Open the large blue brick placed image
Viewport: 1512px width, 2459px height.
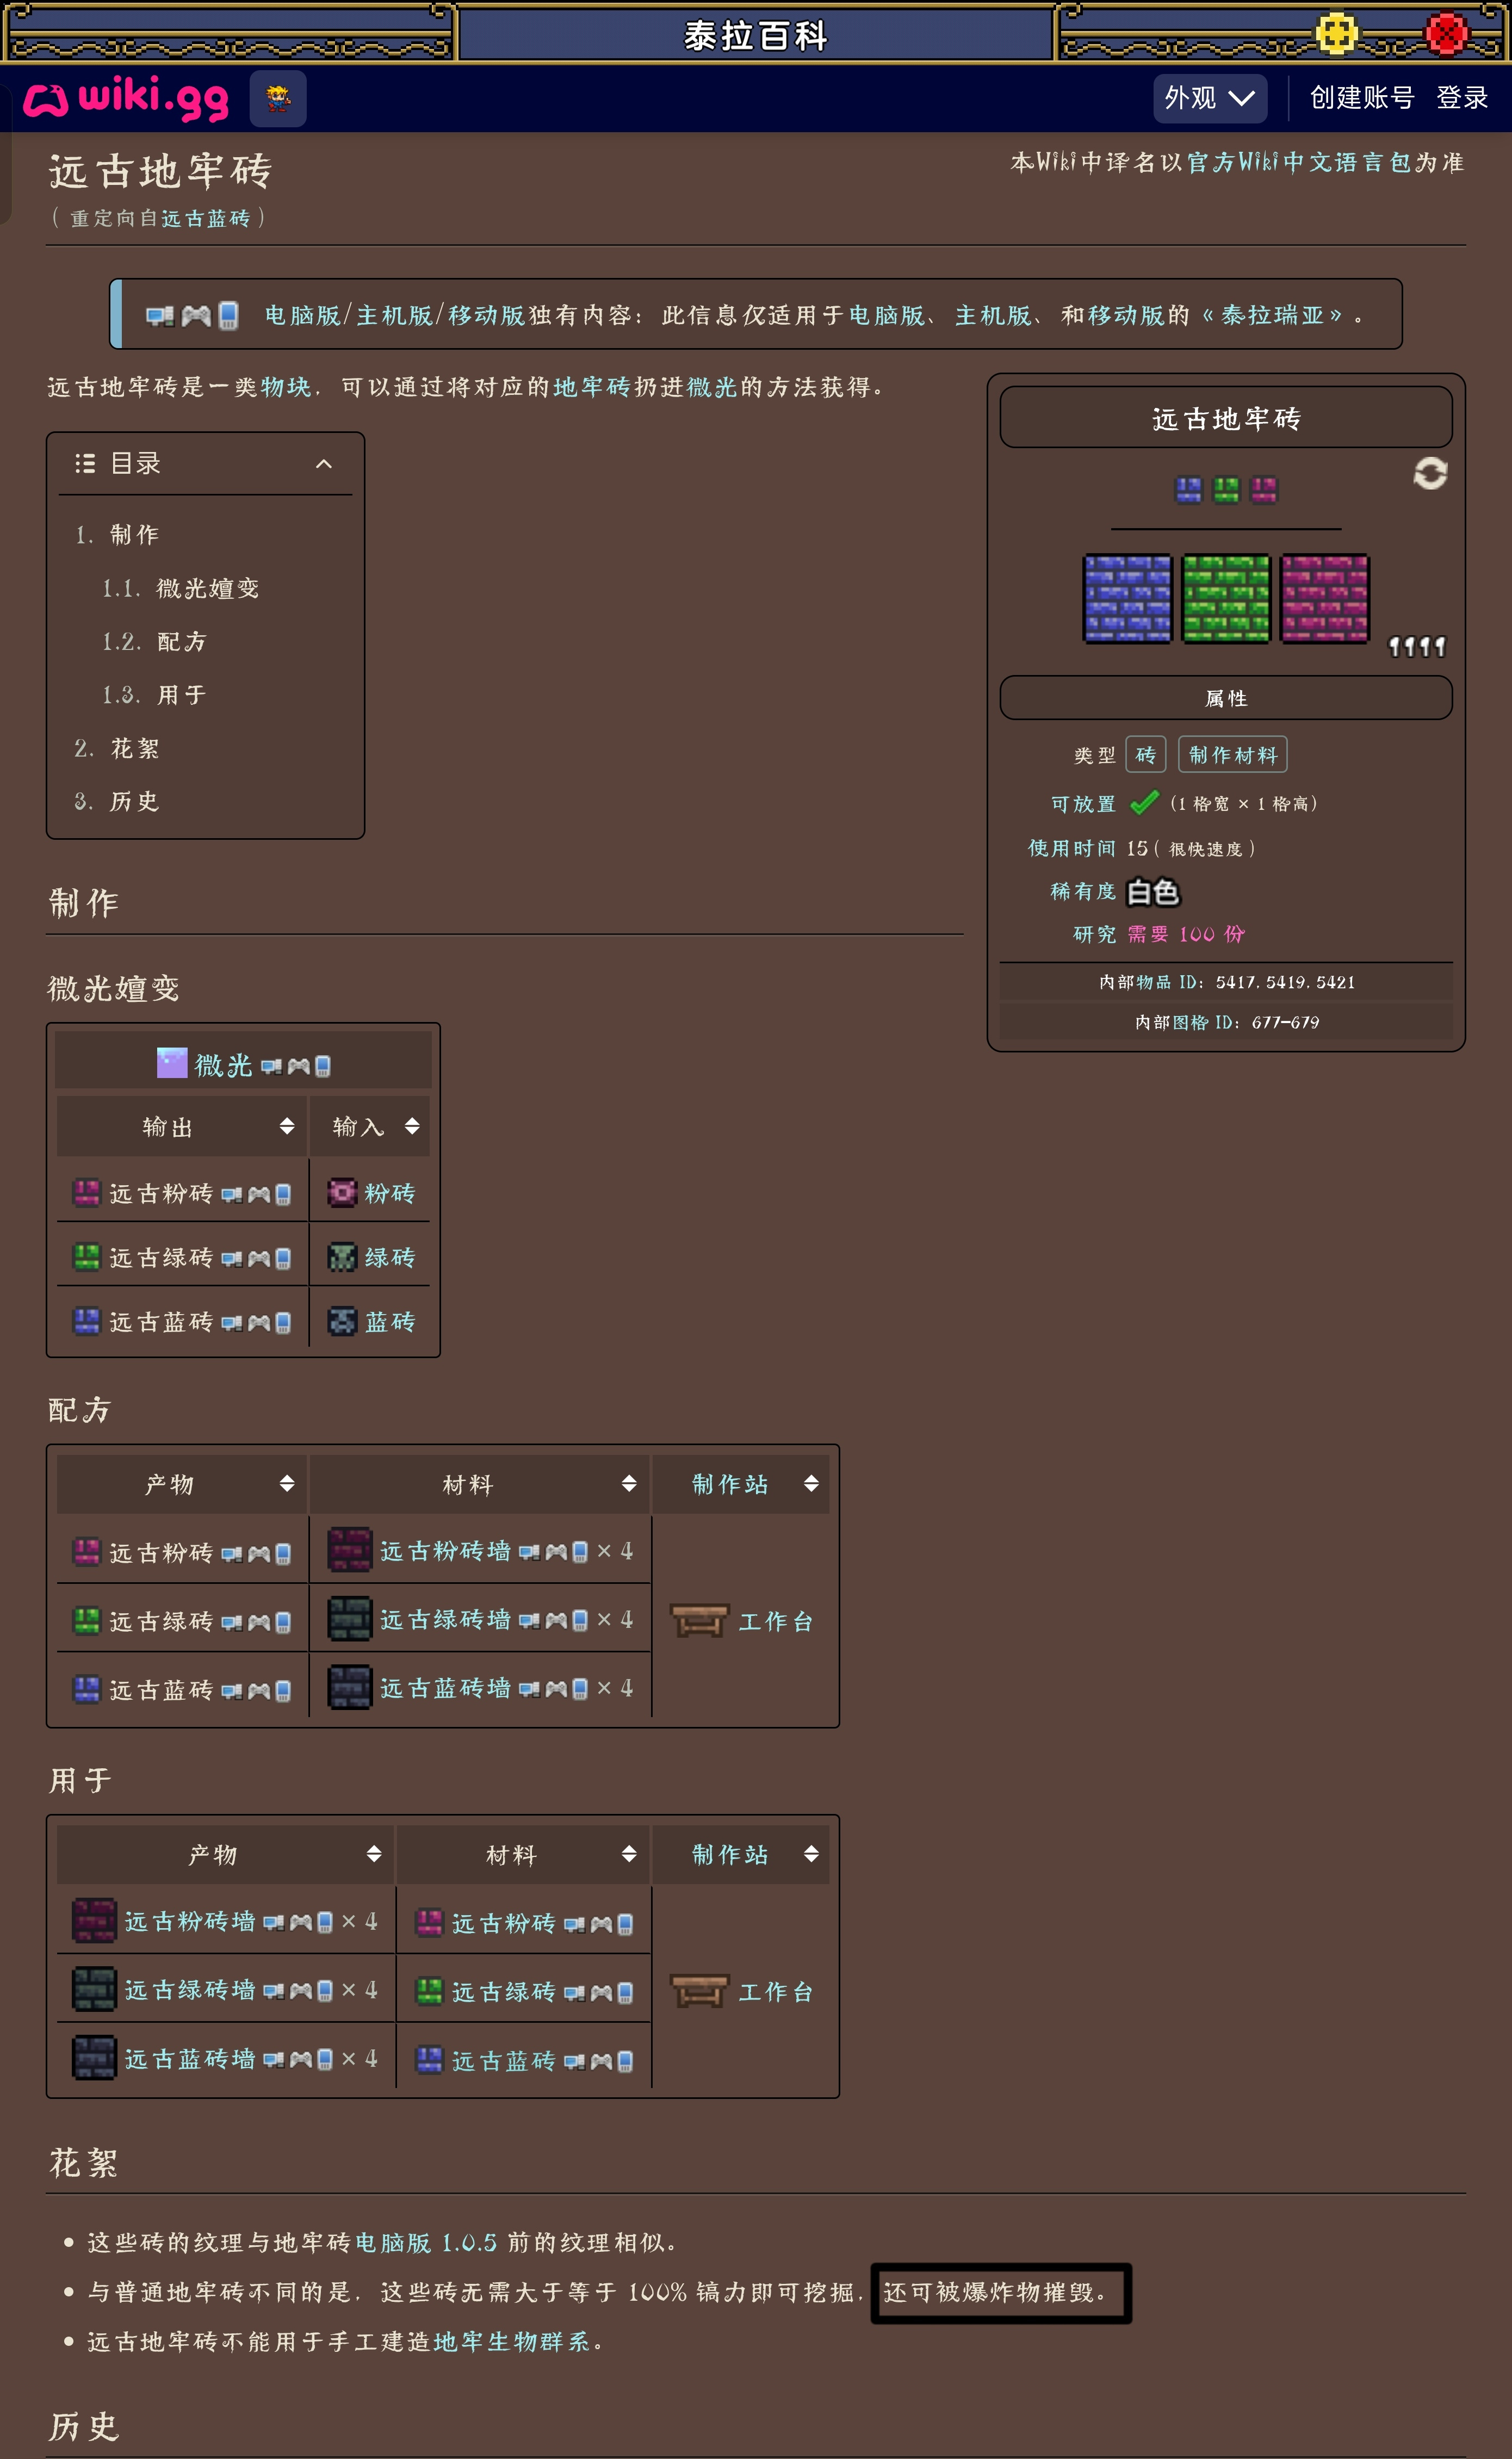(1128, 598)
